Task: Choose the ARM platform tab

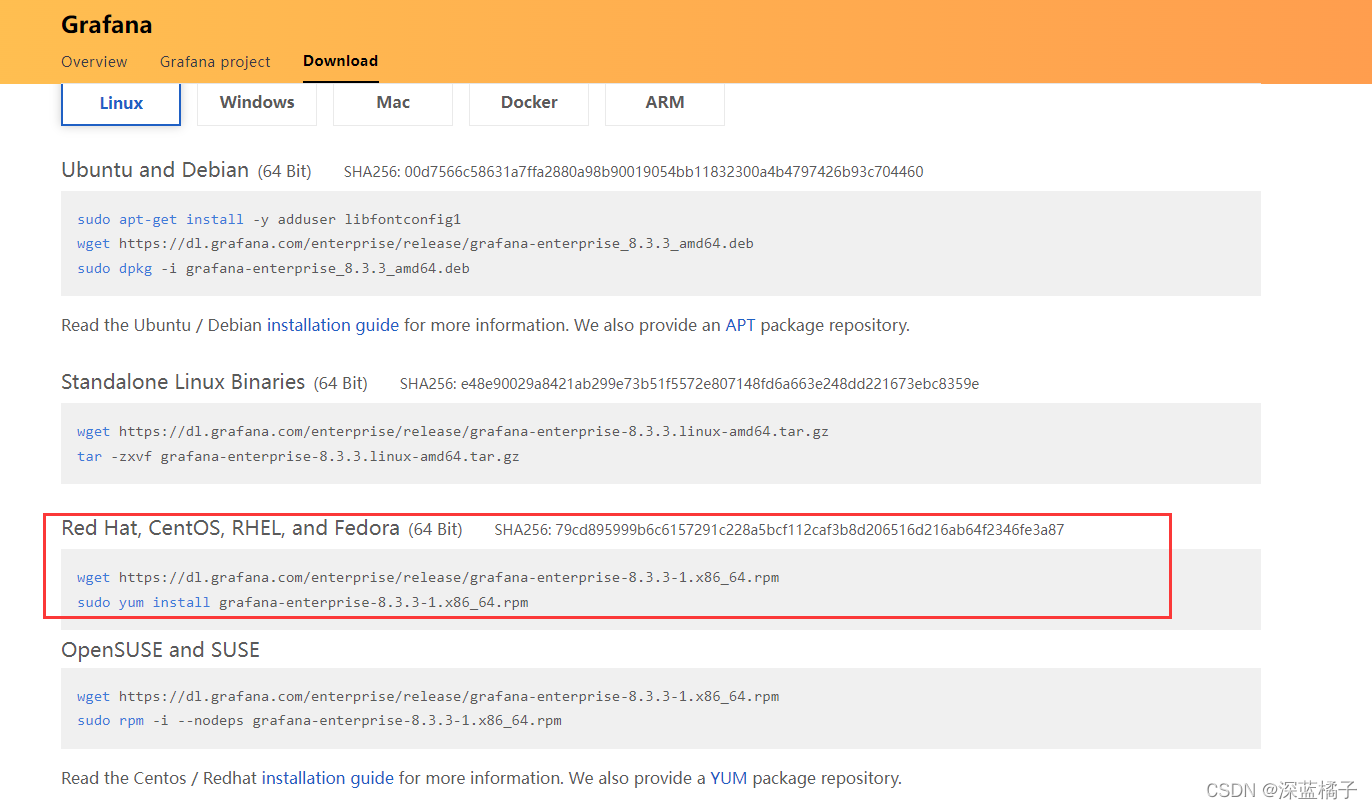Action: tap(665, 103)
